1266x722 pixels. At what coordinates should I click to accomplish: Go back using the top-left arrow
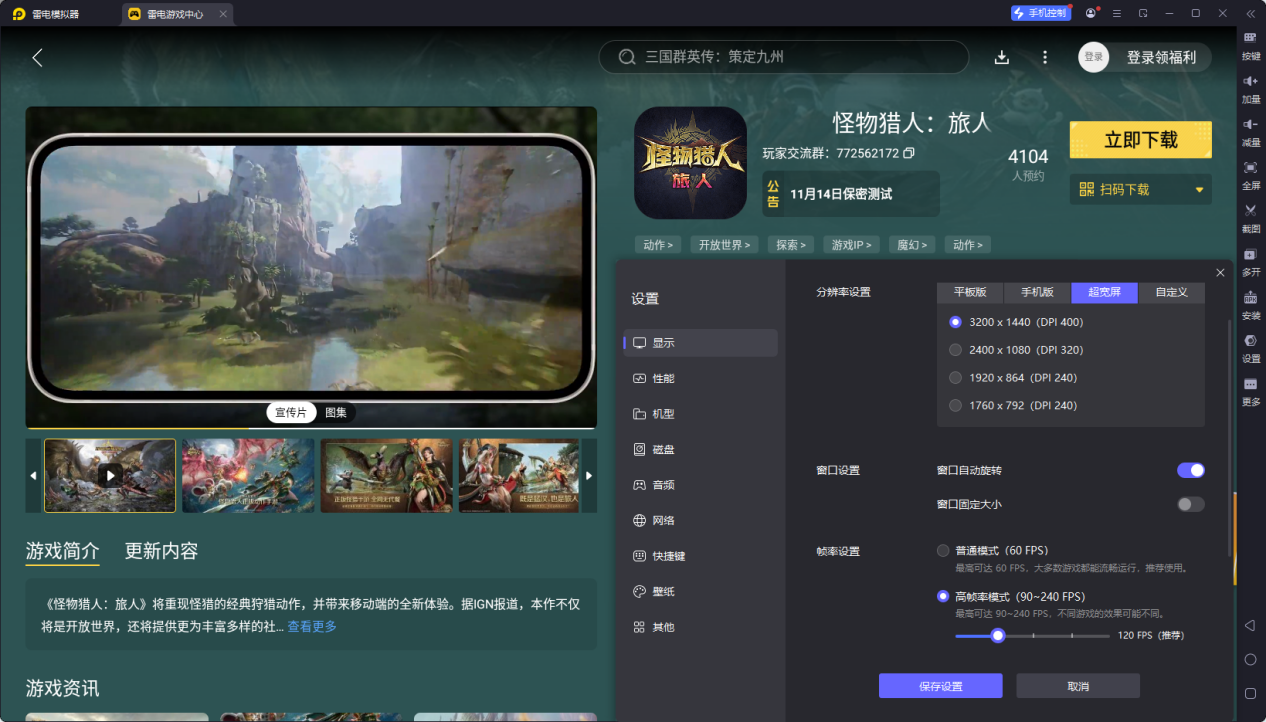tap(38, 58)
